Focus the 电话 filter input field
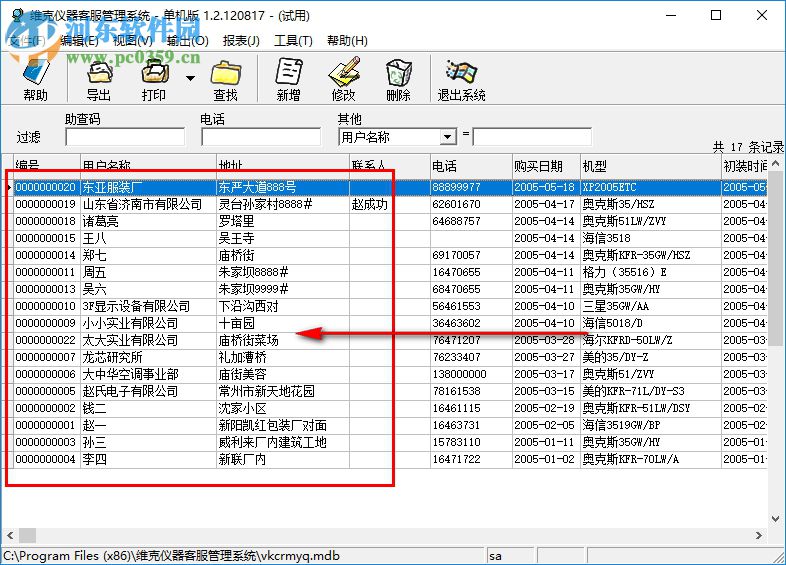This screenshot has height=565, width=786. click(x=261, y=137)
